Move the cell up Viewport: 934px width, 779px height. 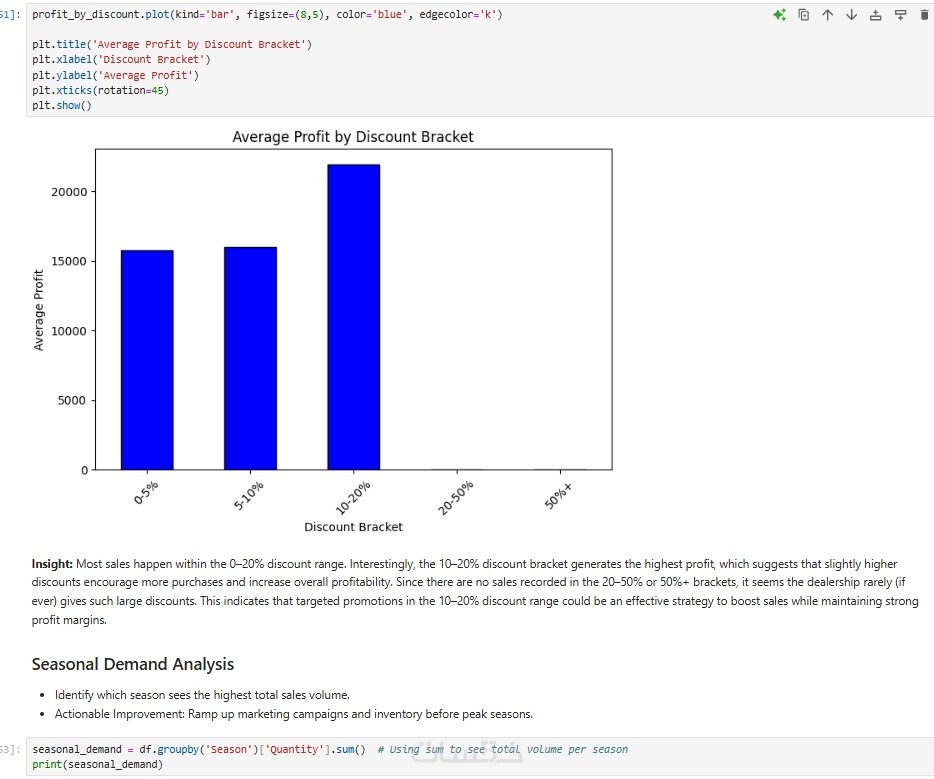[x=828, y=15]
